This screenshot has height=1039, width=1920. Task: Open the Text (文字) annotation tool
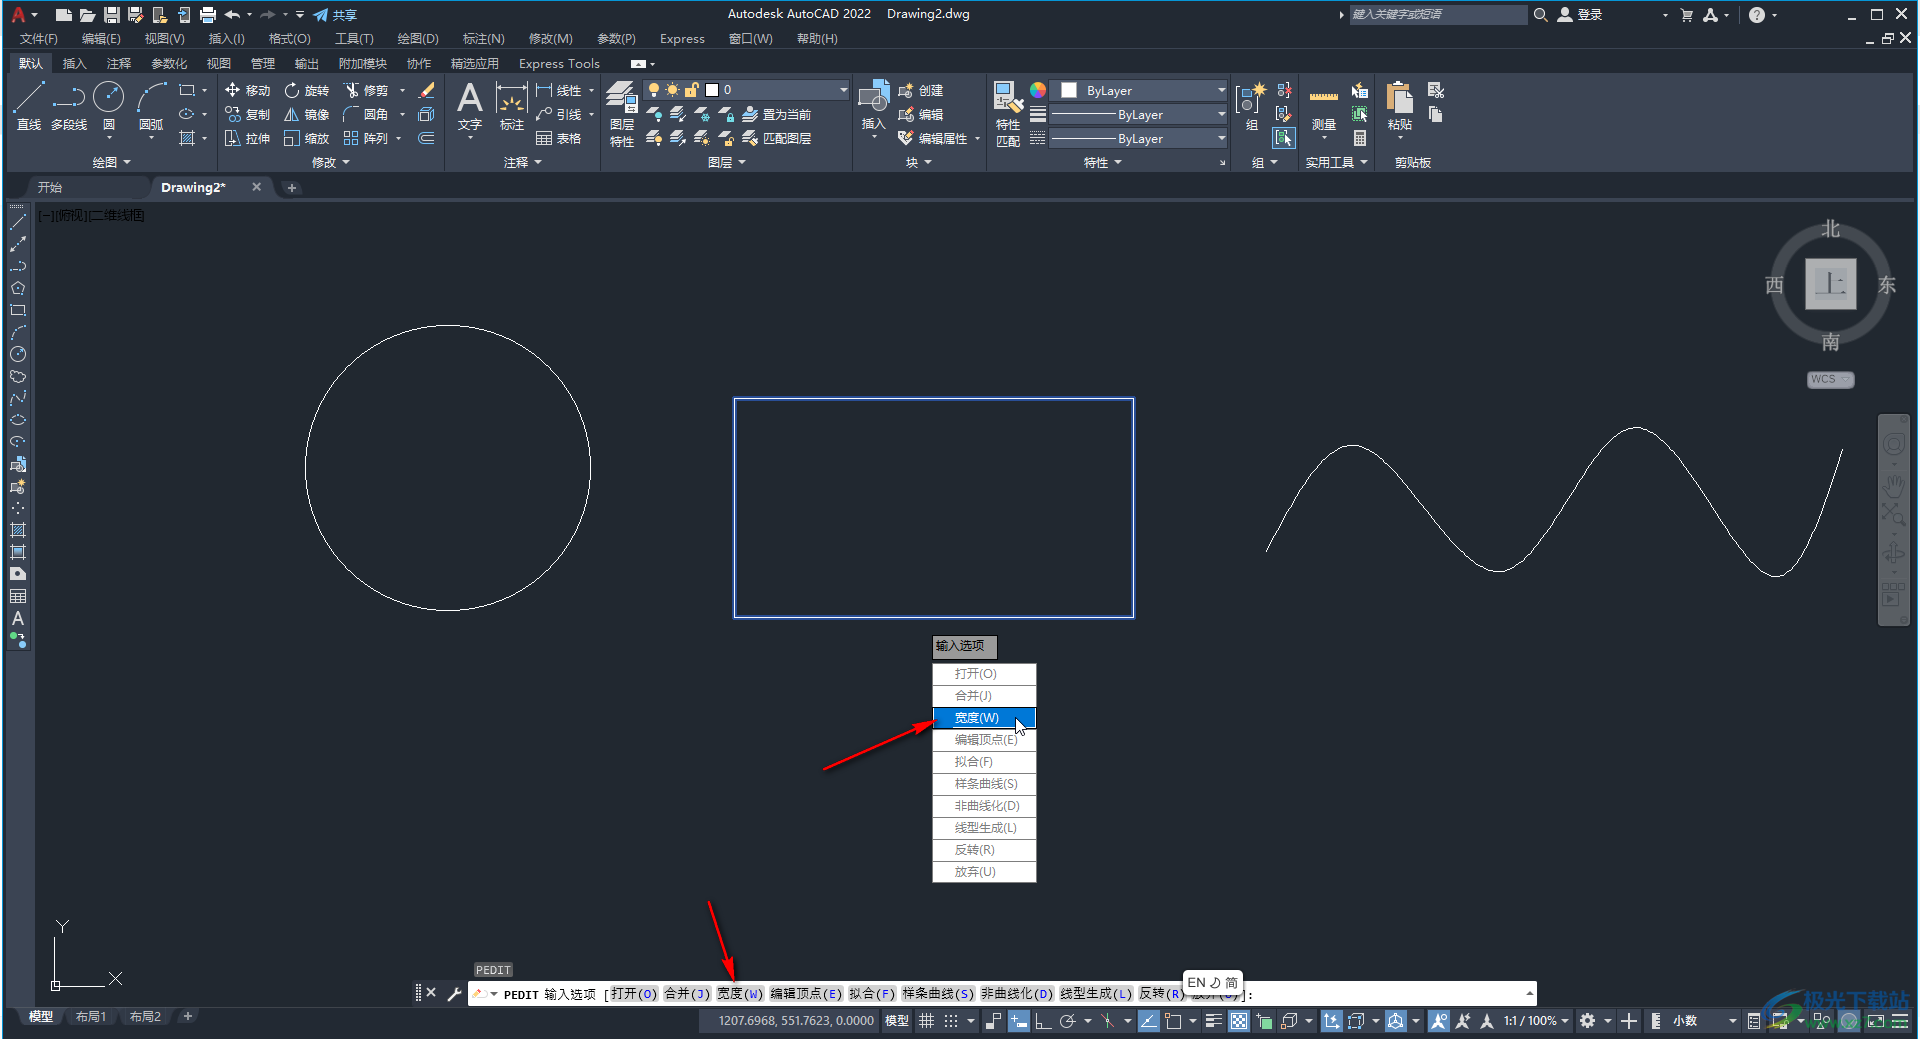[470, 106]
